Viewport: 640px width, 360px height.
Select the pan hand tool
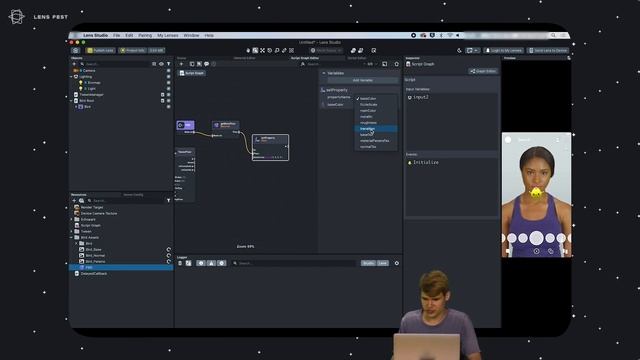(248, 51)
